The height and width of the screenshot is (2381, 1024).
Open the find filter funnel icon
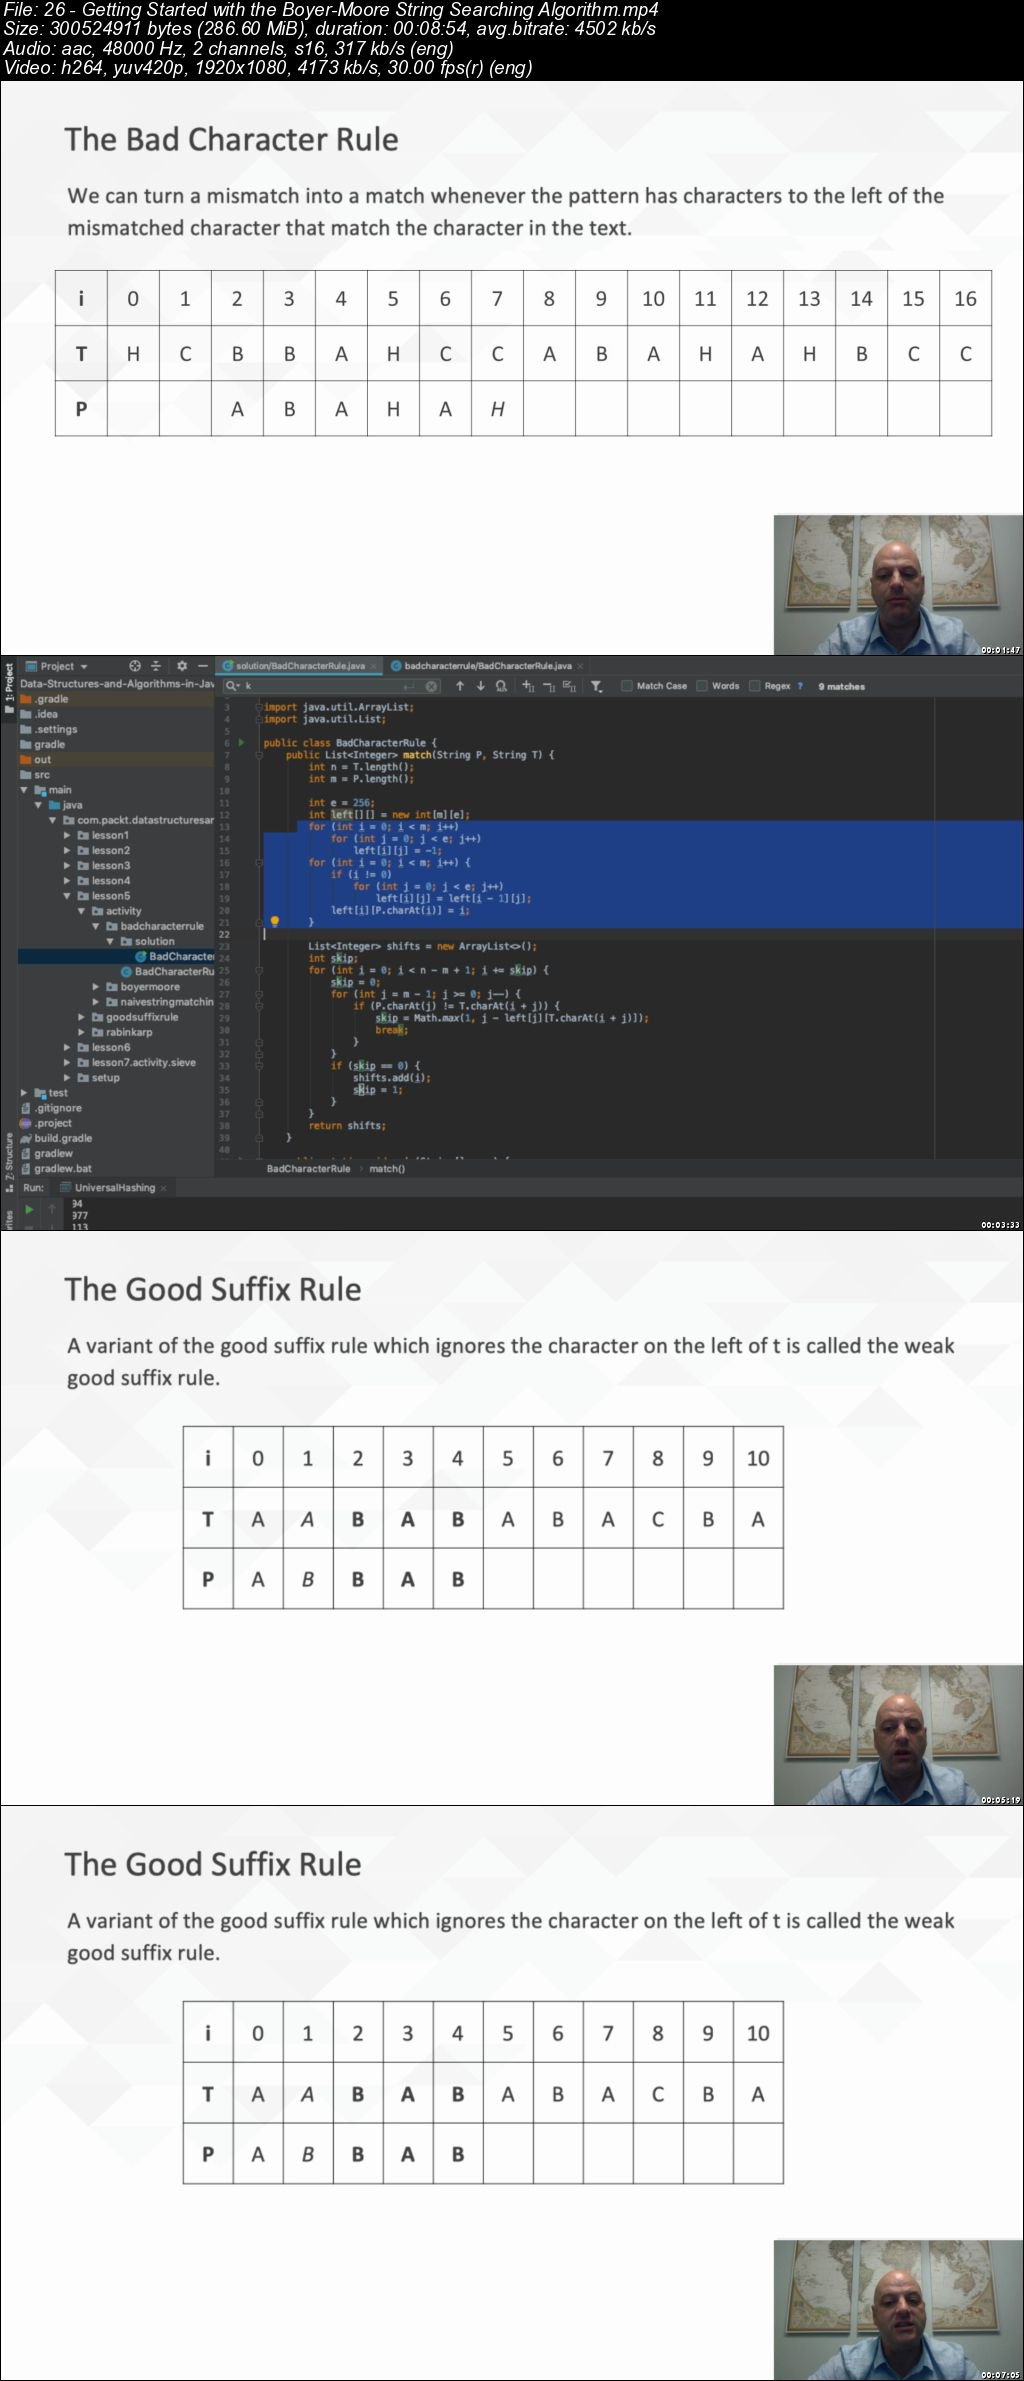(x=596, y=686)
